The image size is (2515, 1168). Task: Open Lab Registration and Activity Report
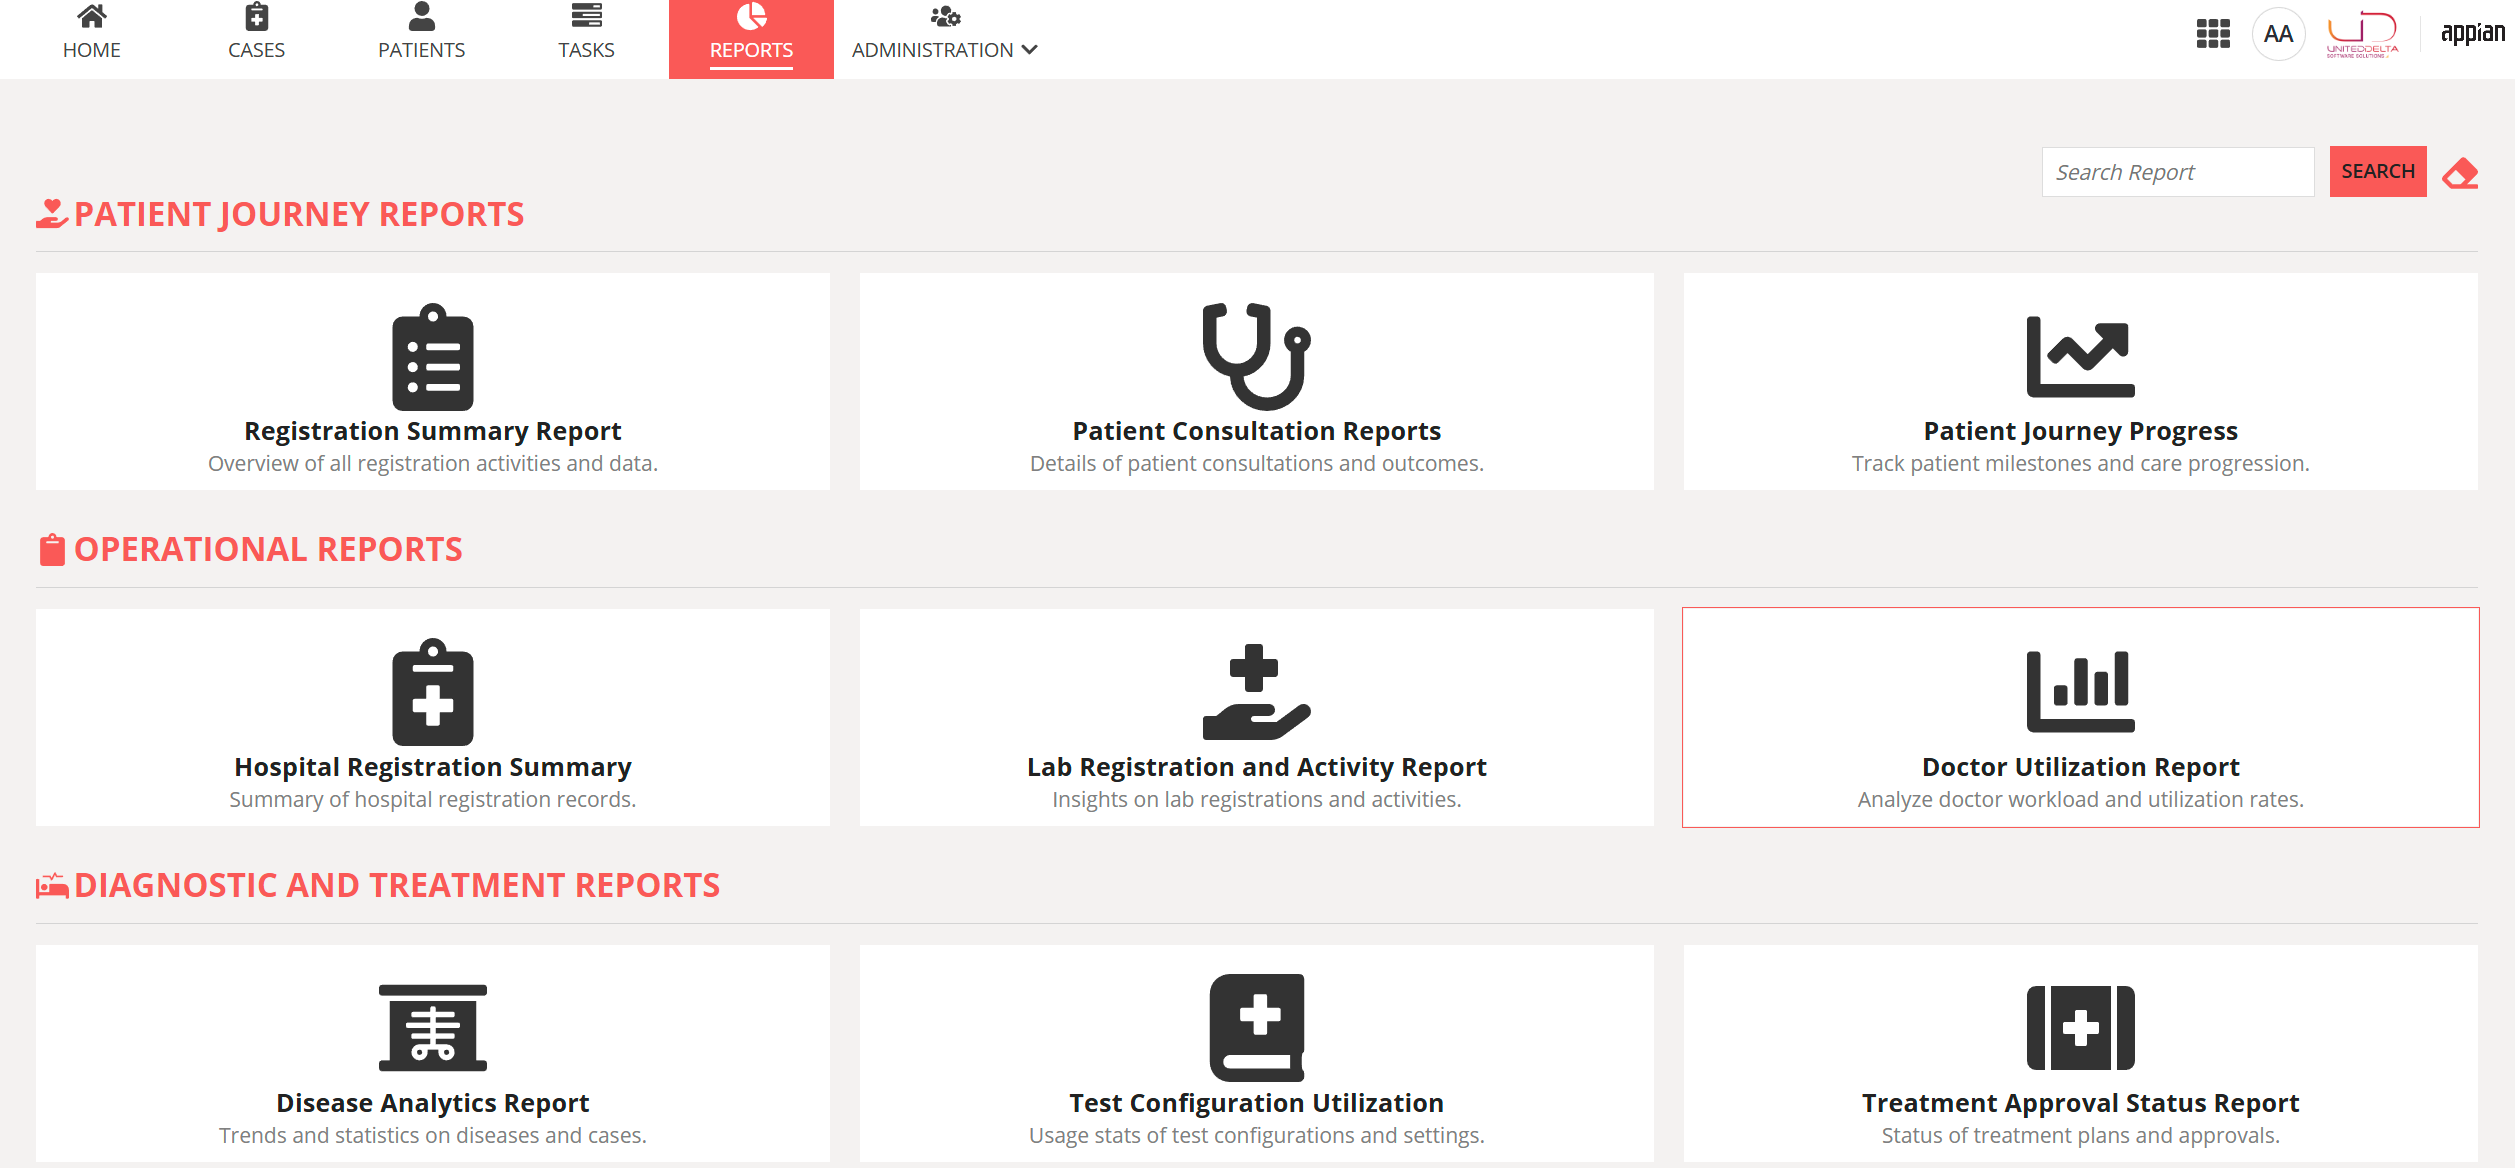tap(1256, 767)
